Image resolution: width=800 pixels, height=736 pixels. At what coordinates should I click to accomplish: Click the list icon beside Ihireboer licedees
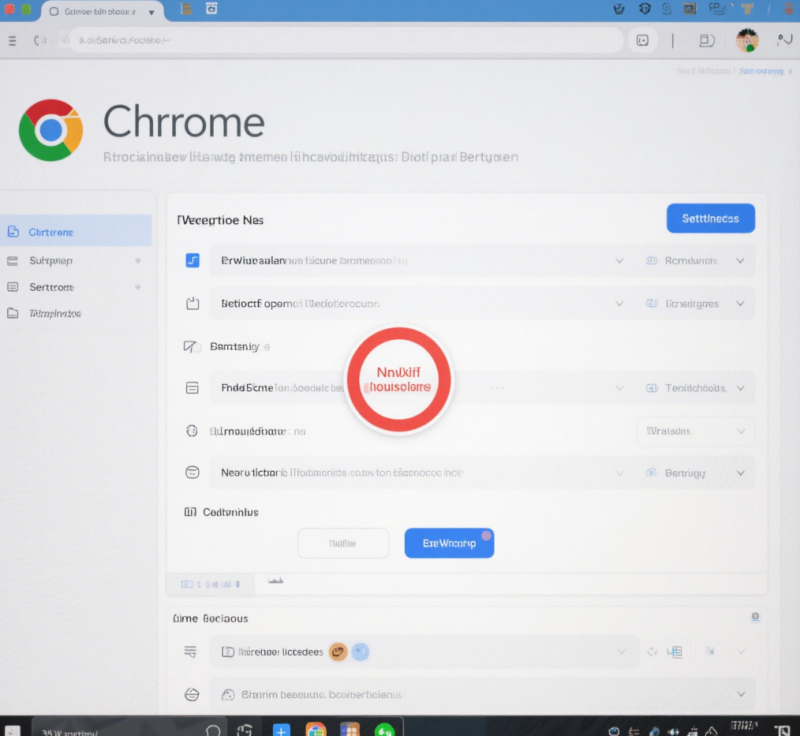tap(190, 651)
